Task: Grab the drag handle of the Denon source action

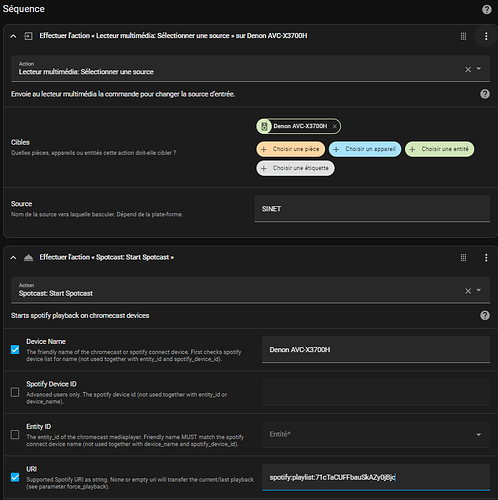Action: [463, 36]
